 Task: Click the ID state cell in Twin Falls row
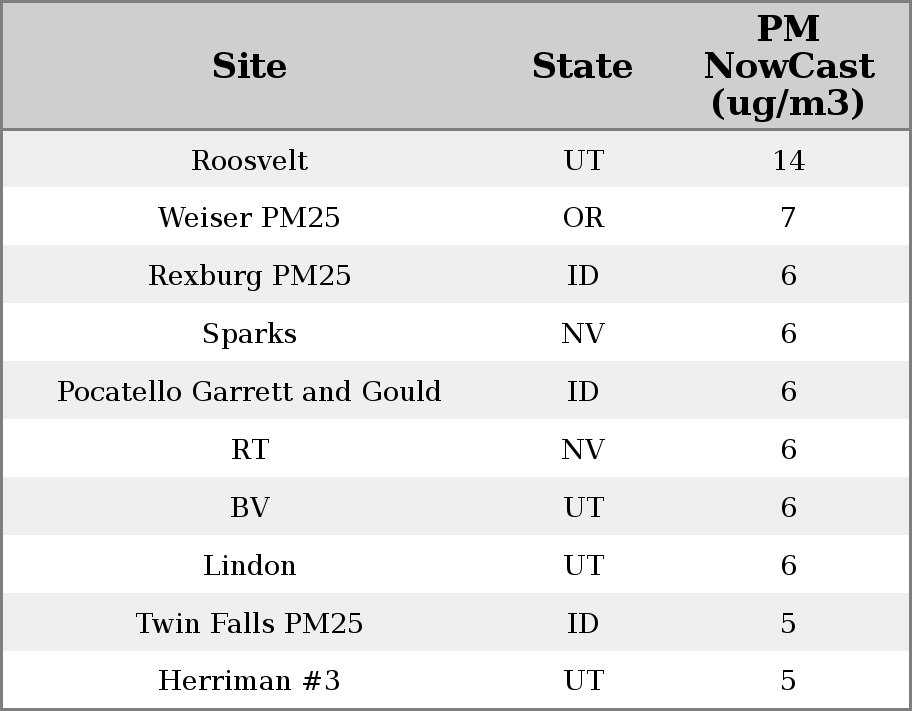pyautogui.click(x=583, y=624)
